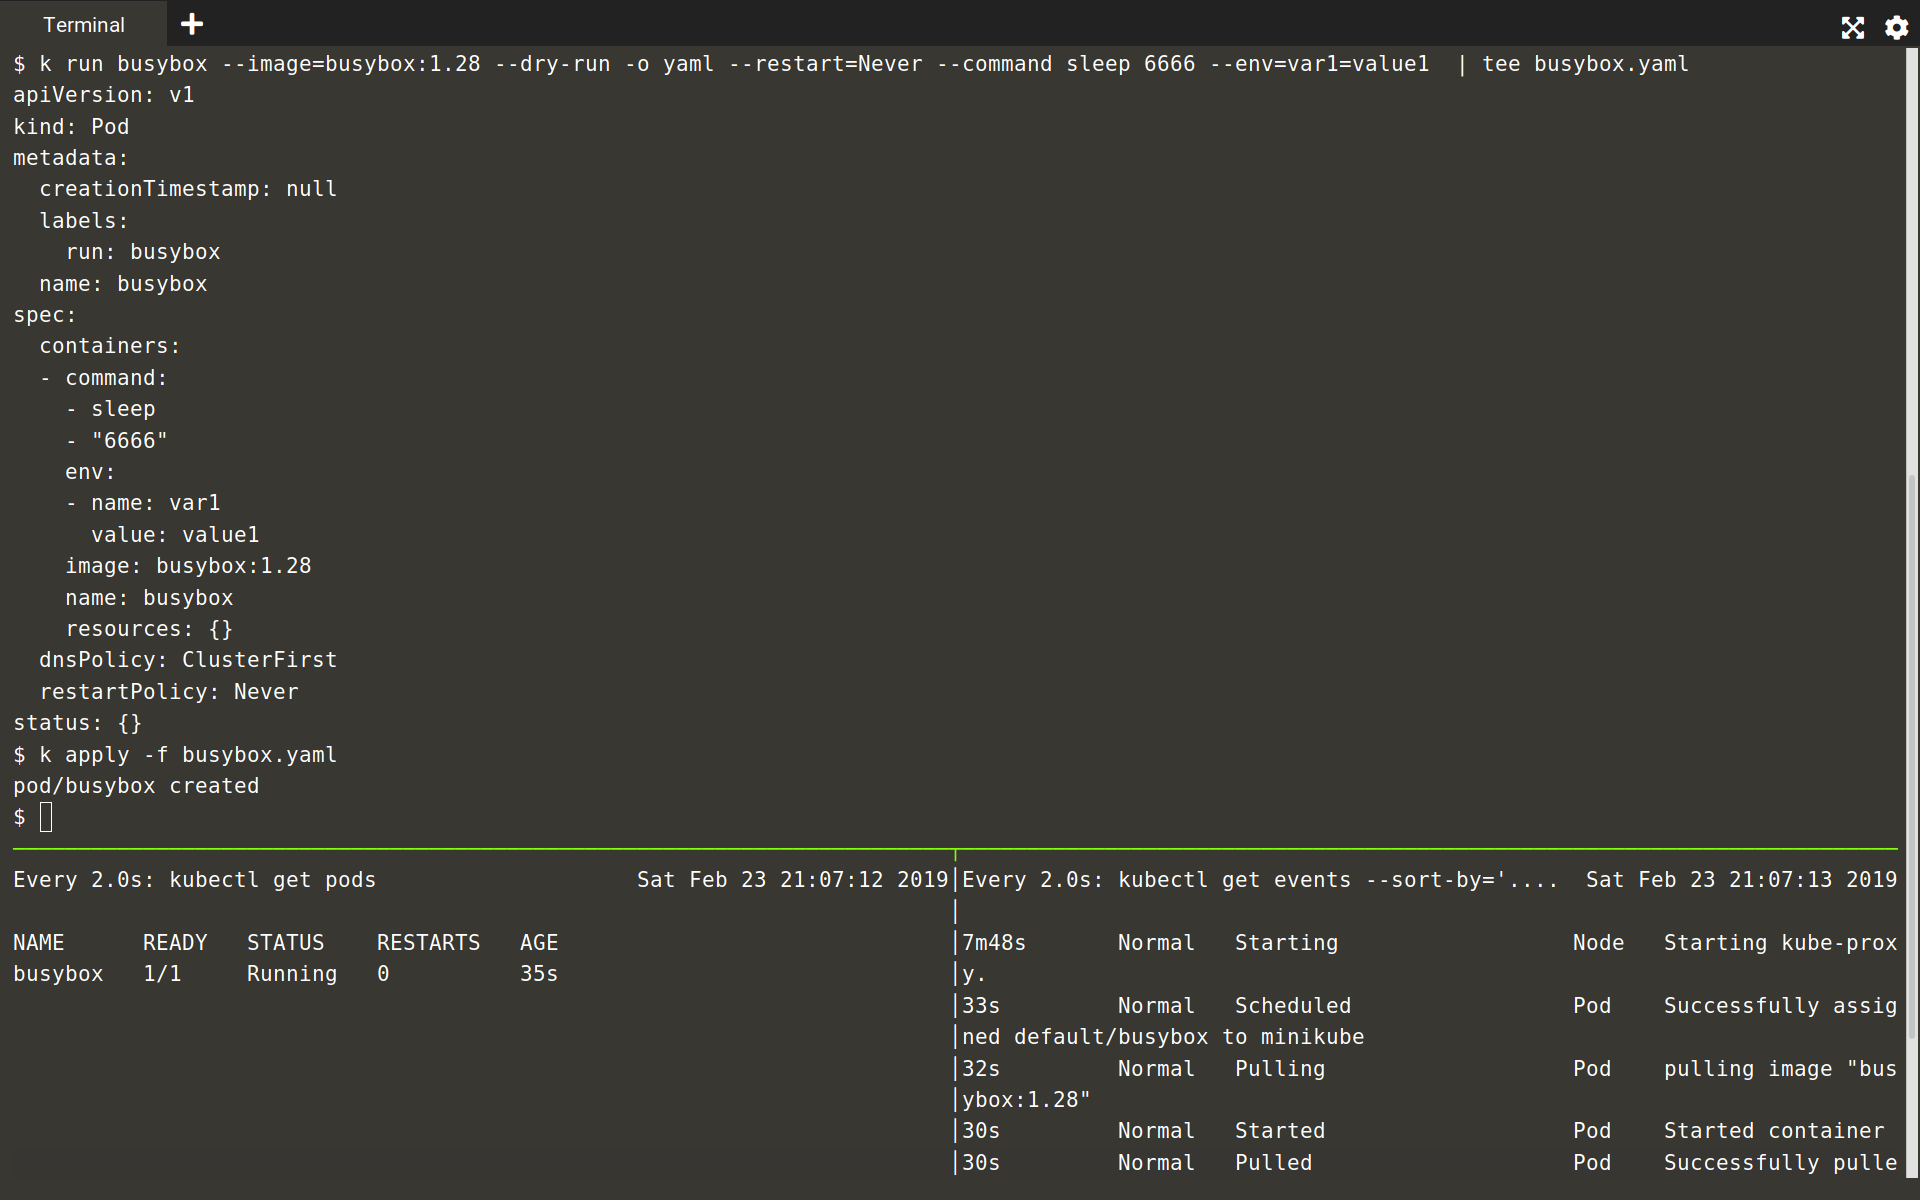Click the 'kind: Pod' line
The width and height of the screenshot is (1920, 1200).
coord(71,127)
